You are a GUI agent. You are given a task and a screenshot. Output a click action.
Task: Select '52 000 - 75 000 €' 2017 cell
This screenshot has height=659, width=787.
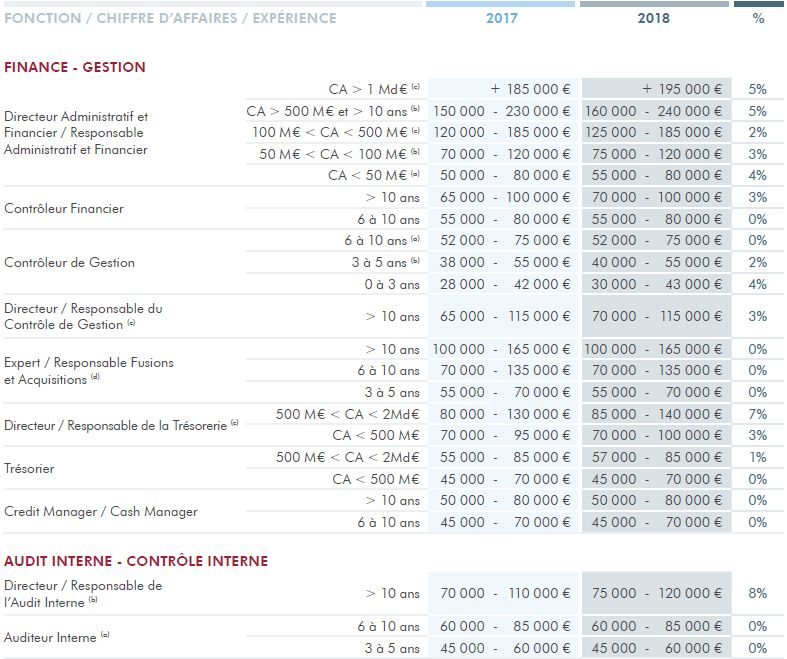[505, 240]
